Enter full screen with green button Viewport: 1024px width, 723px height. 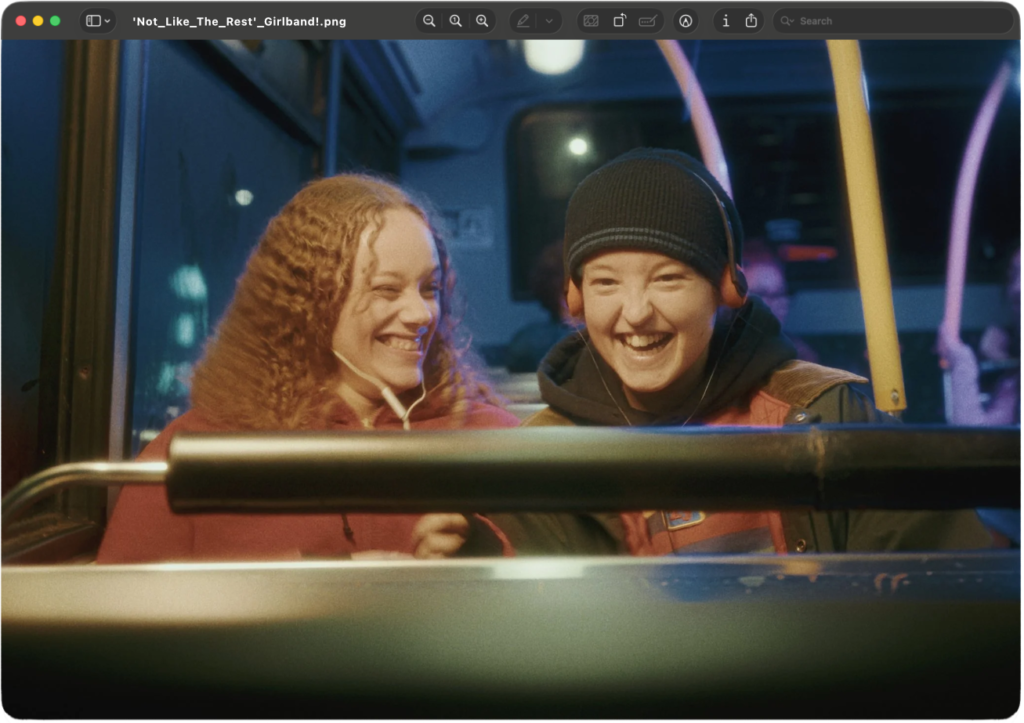coord(55,21)
